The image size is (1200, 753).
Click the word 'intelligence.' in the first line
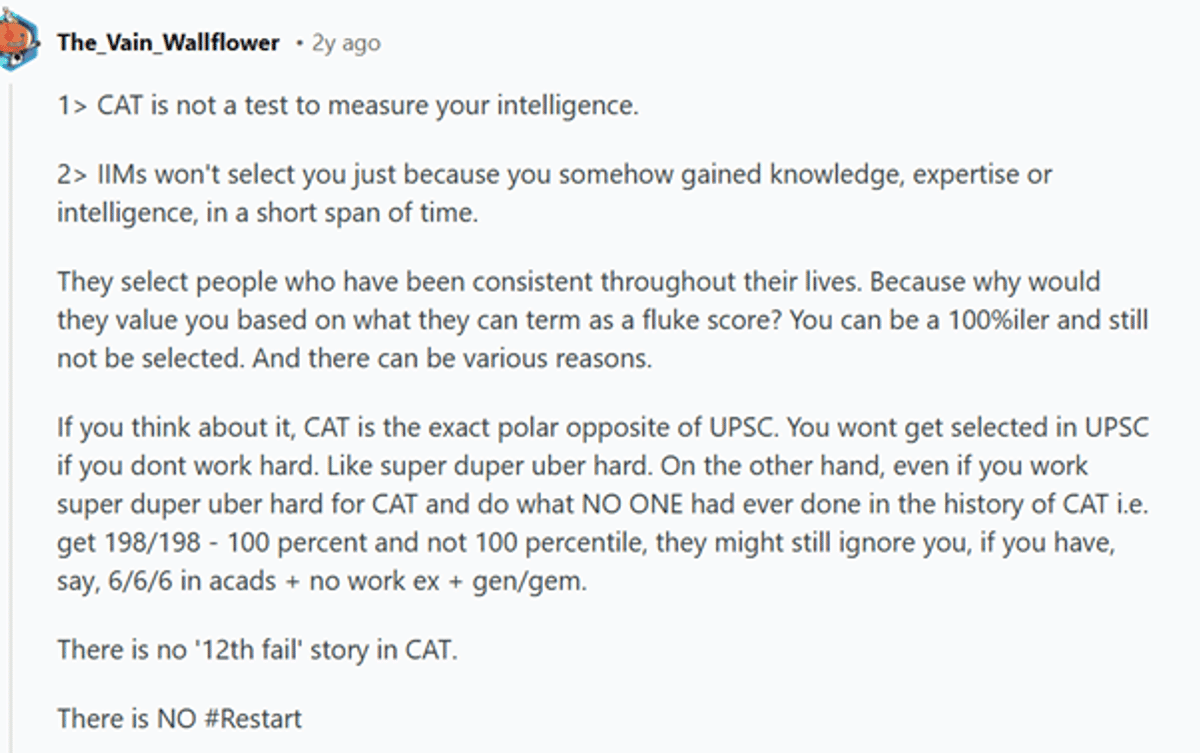coord(573,105)
